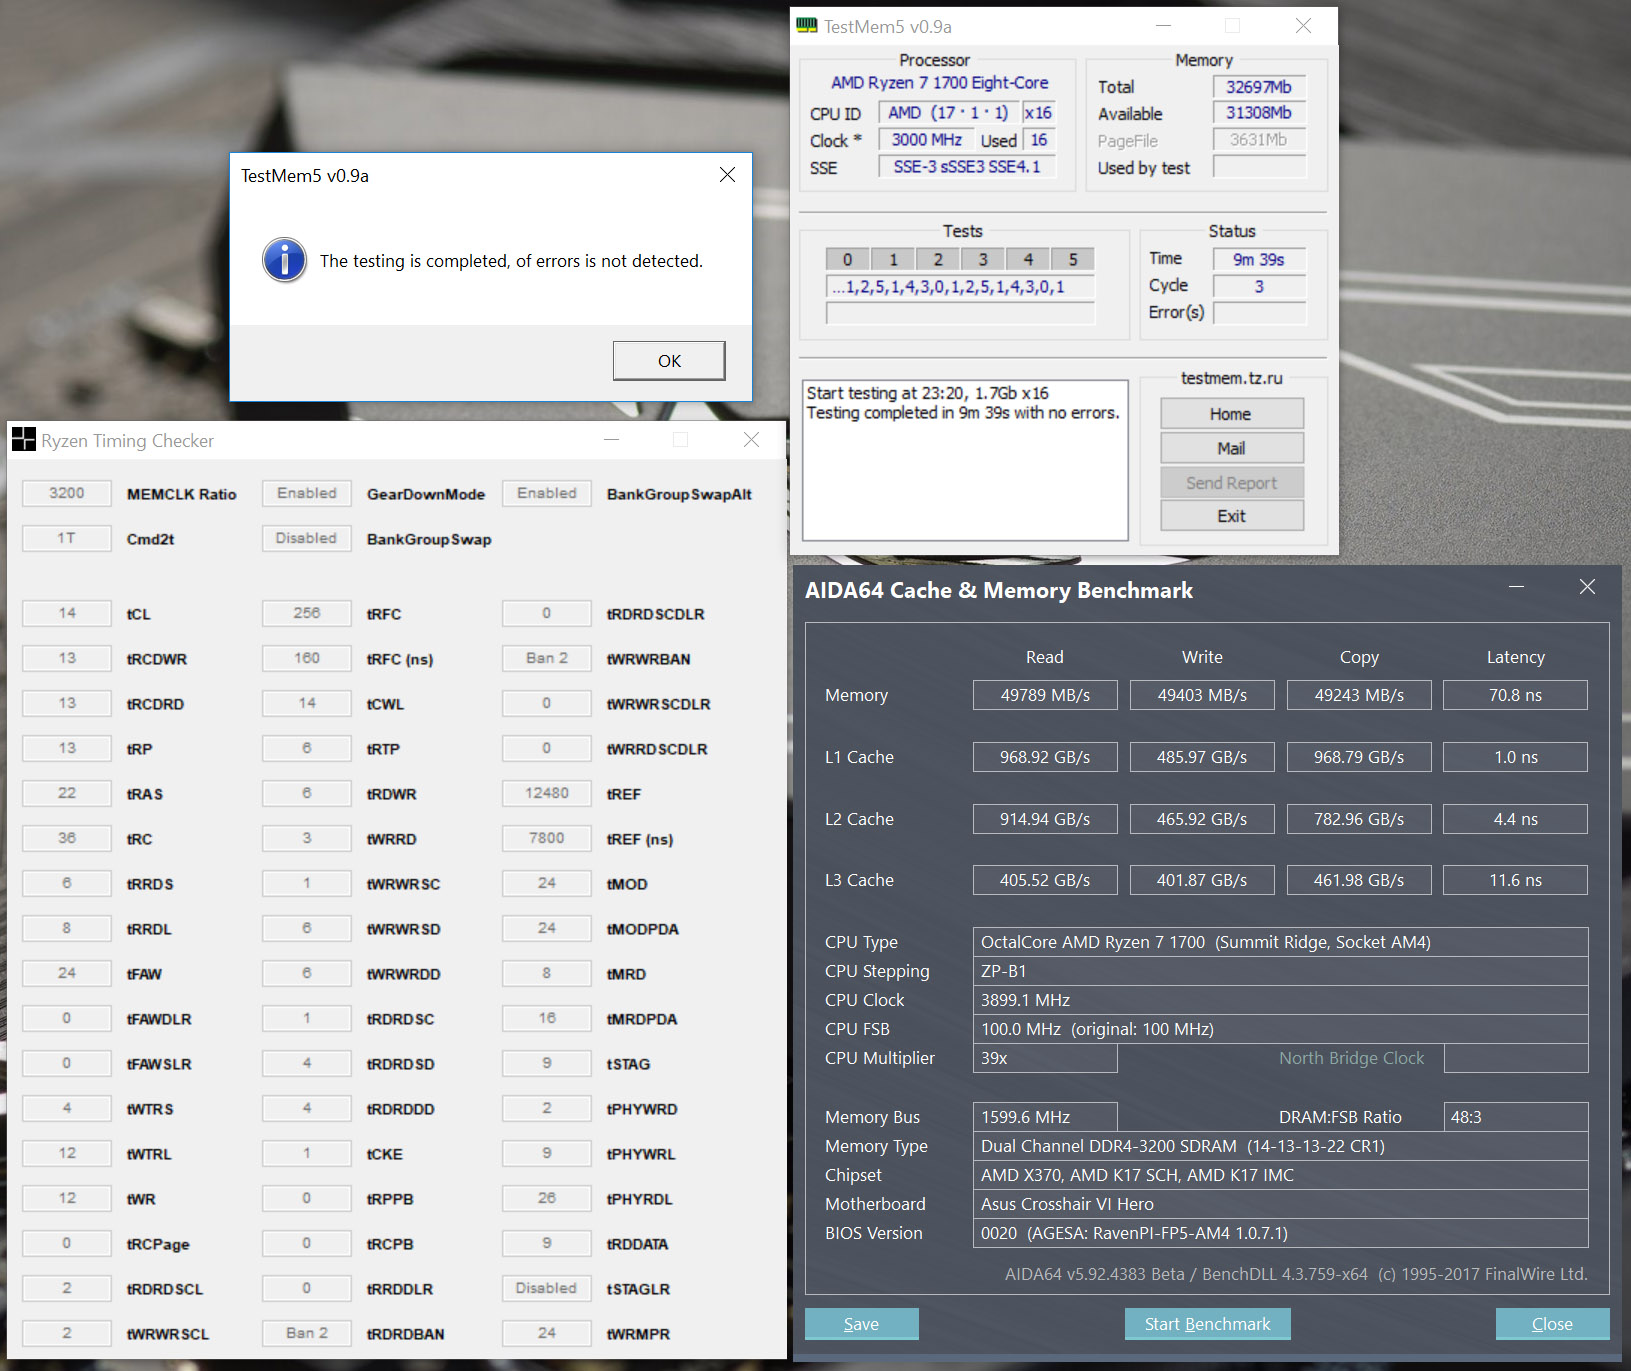Viewport: 1631px width, 1371px height.
Task: Click the tRFC (ns) 160 field
Action: (x=307, y=658)
